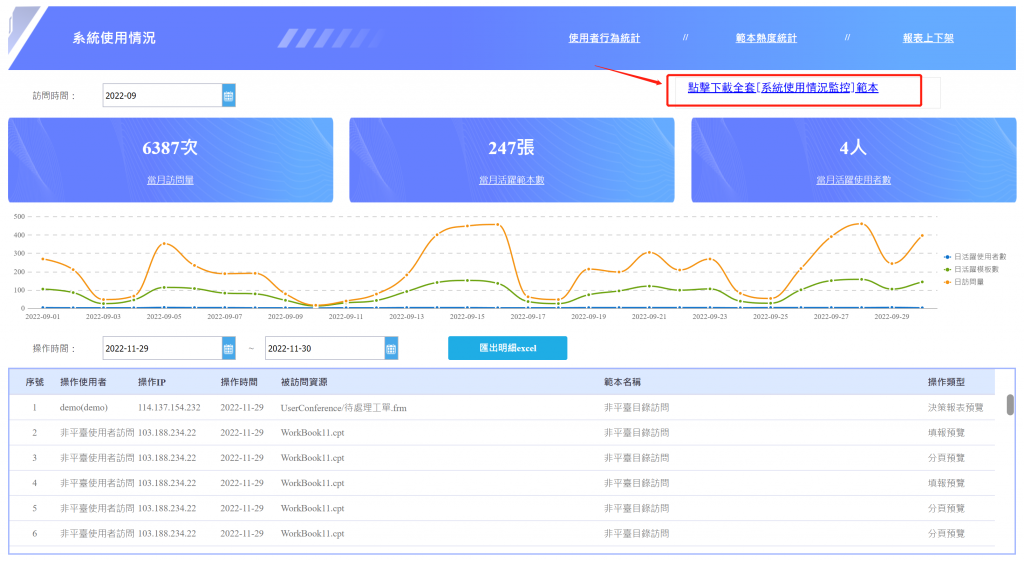The height and width of the screenshot is (561, 1024).
Task: Click the 操作IP column header
Action: coord(152,382)
